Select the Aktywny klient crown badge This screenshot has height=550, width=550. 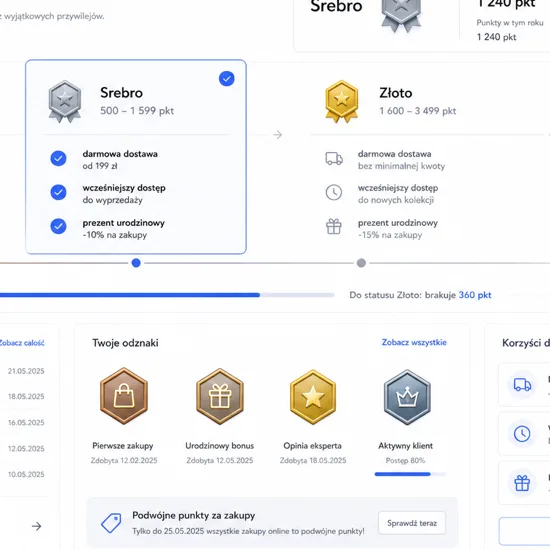(x=407, y=397)
